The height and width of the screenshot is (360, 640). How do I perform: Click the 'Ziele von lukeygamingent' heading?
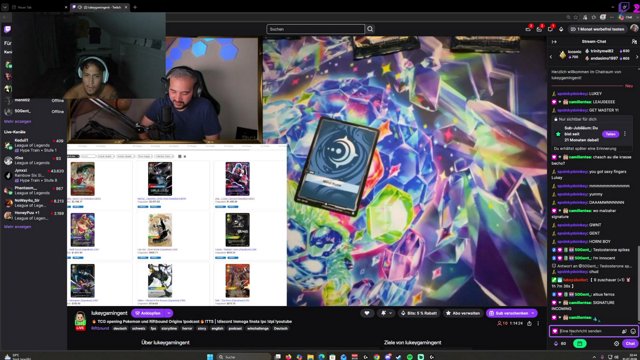(412, 342)
